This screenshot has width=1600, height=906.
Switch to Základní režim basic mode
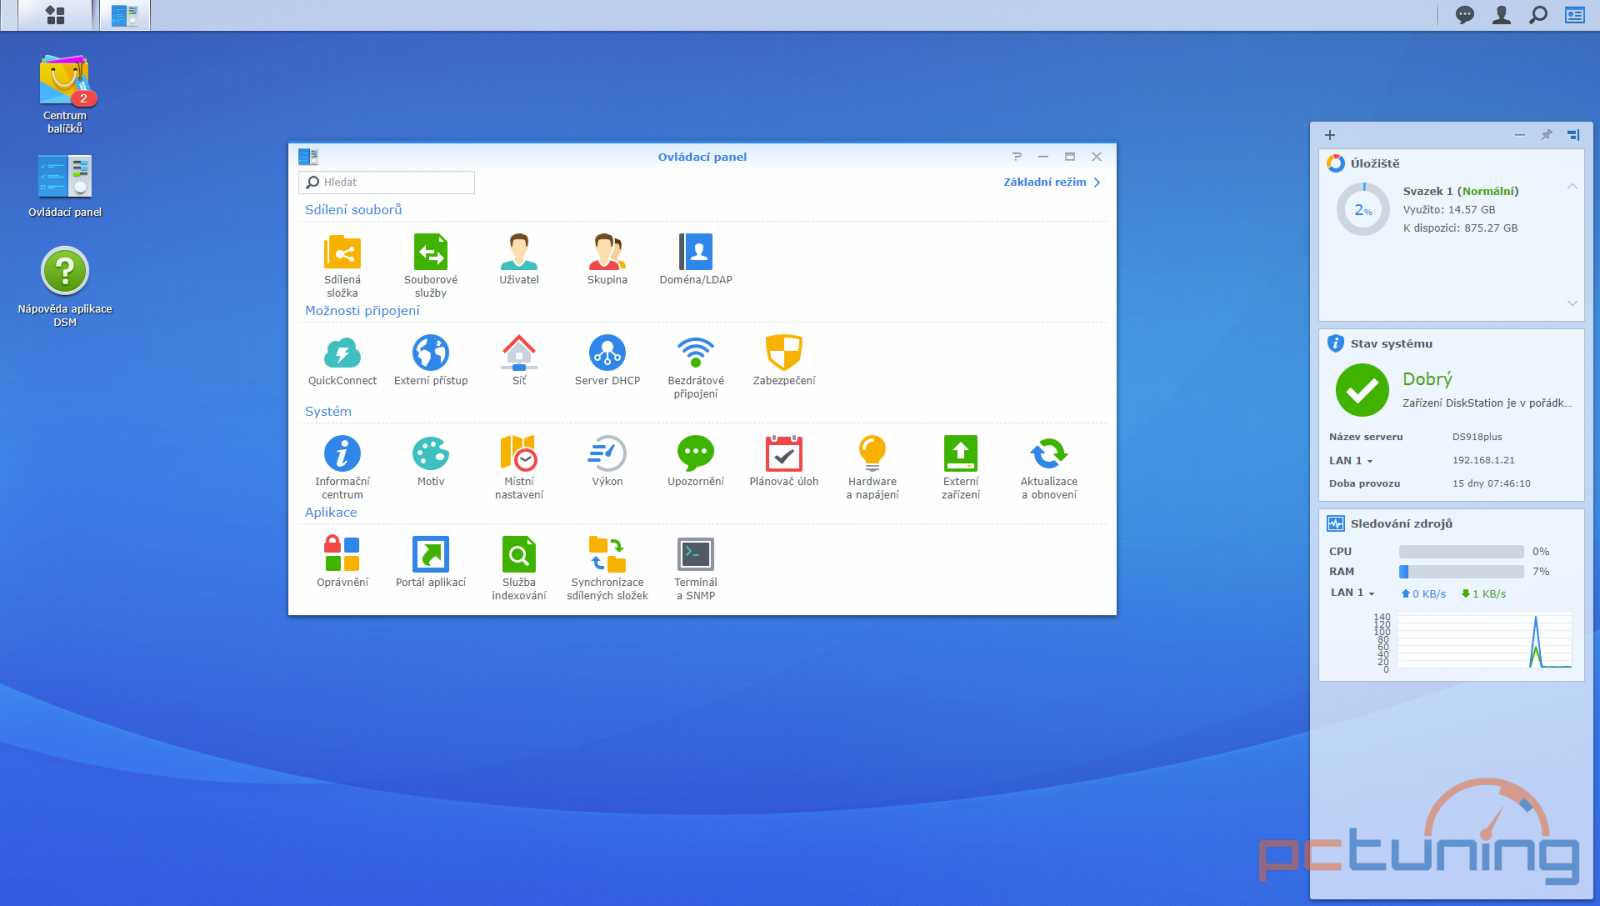[x=1052, y=182]
